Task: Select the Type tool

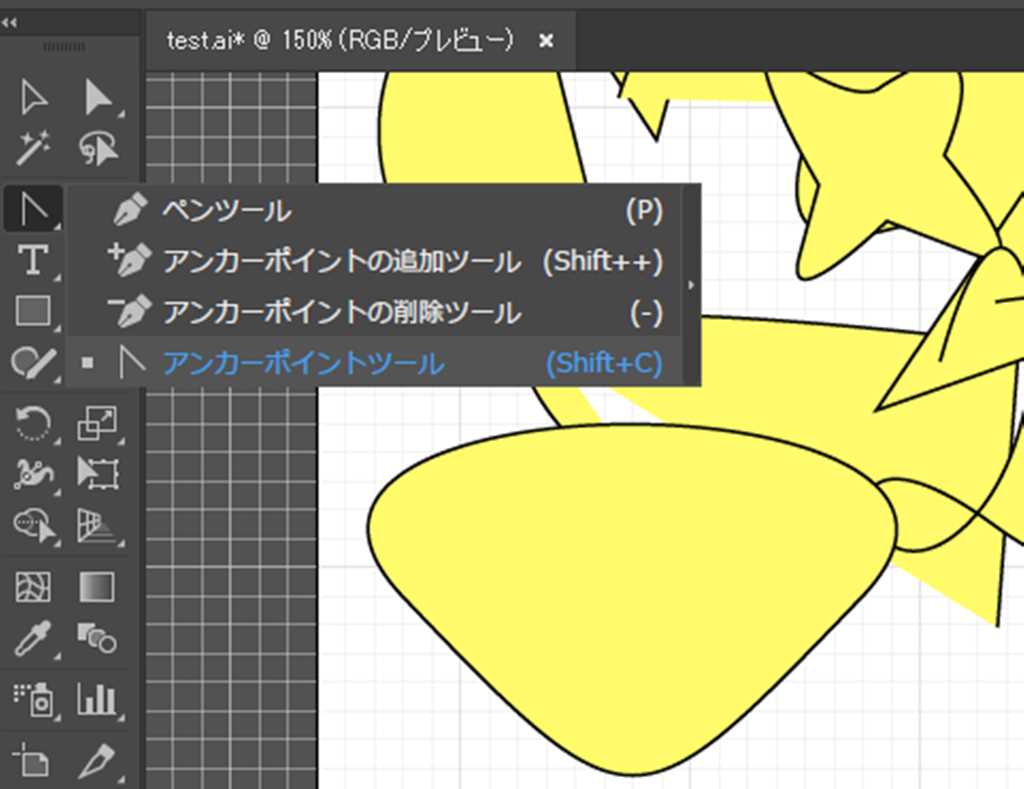Action: pyautogui.click(x=33, y=260)
